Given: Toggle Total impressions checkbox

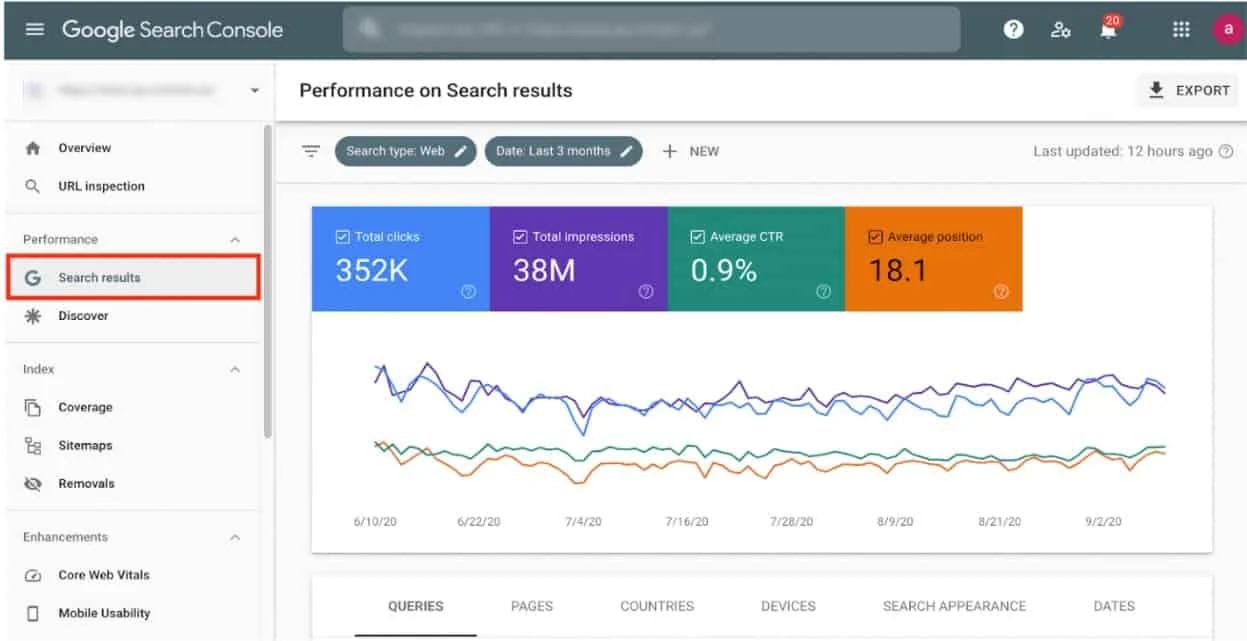Looking at the screenshot, I should pyautogui.click(x=520, y=237).
